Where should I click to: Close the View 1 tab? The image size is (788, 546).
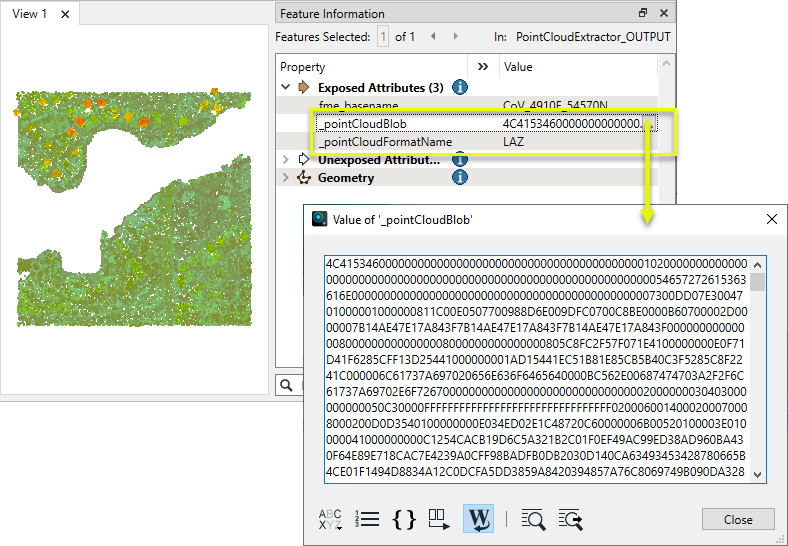pos(65,14)
